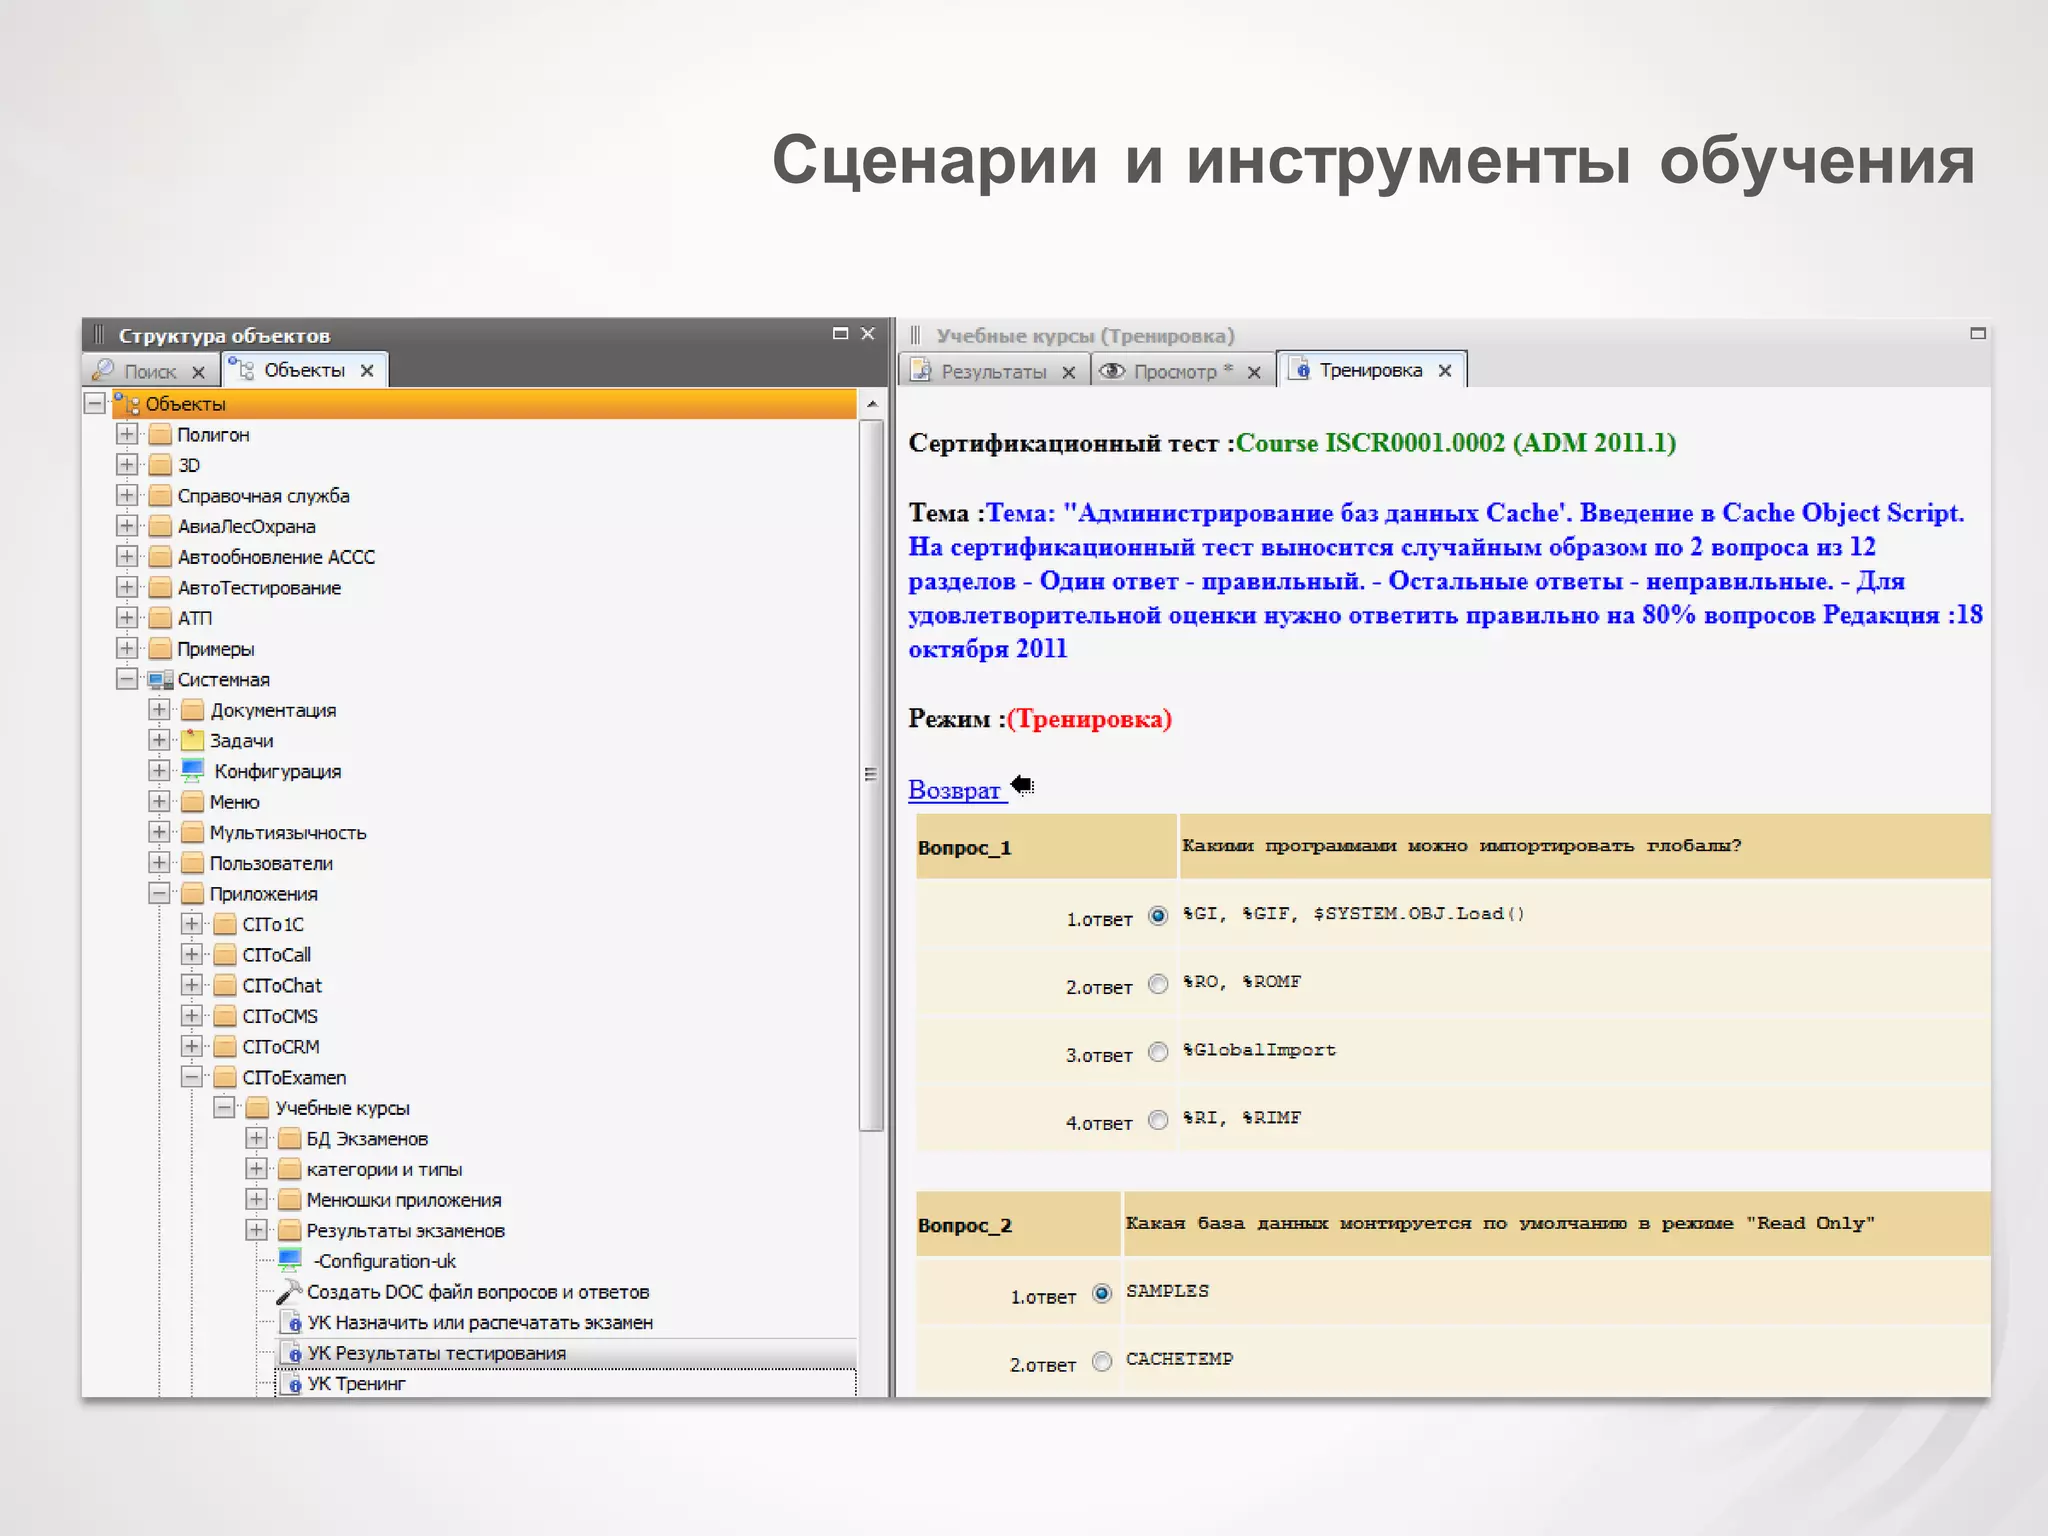Select the Мультиязычность tree item
Image resolution: width=2048 pixels, height=1536 pixels.
point(288,833)
